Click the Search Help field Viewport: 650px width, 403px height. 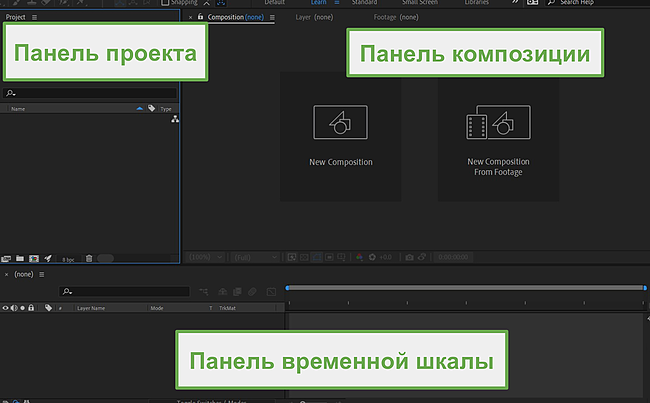(x=595, y=2)
